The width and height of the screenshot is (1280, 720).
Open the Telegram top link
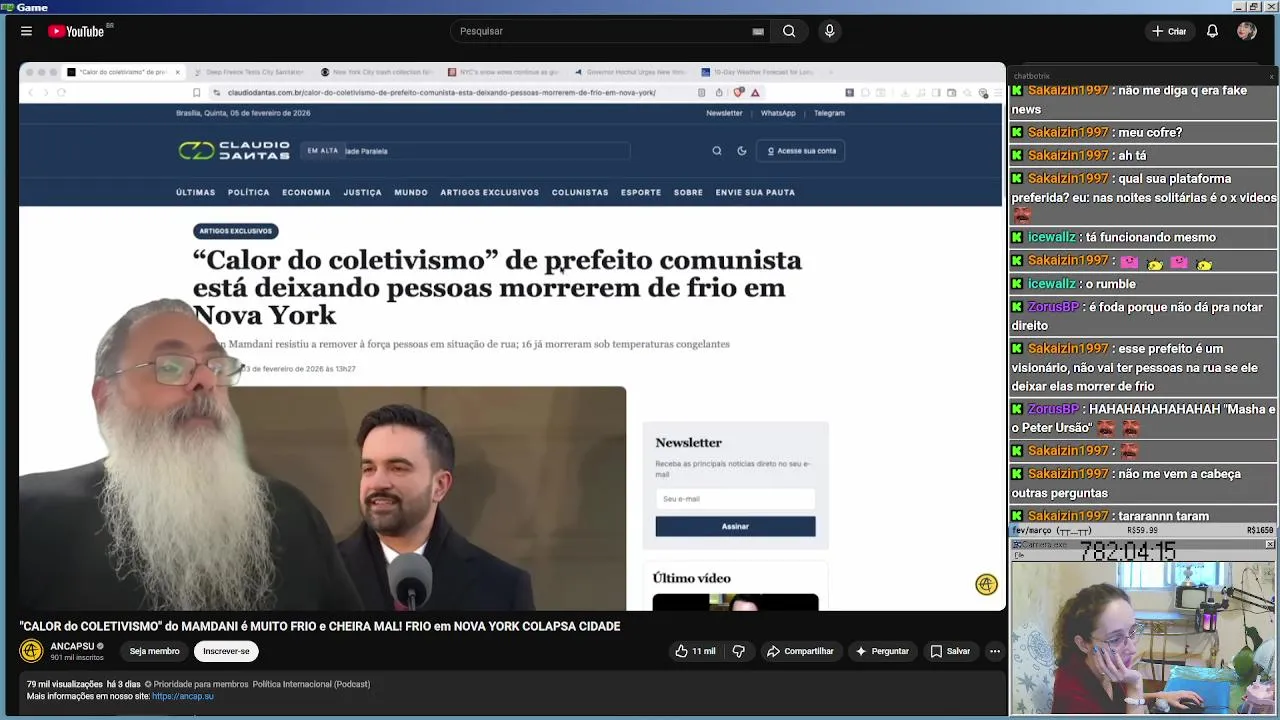(829, 113)
